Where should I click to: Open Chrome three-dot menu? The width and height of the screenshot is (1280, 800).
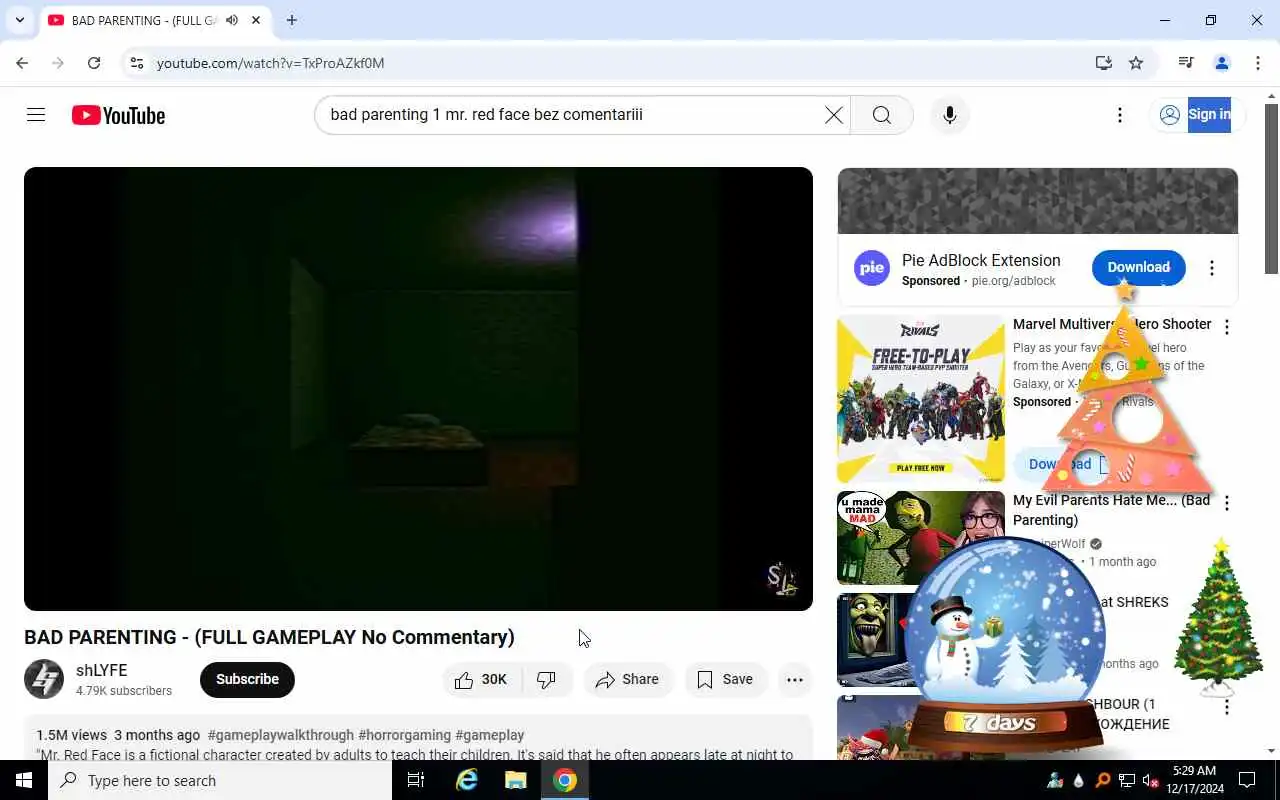point(1258,63)
